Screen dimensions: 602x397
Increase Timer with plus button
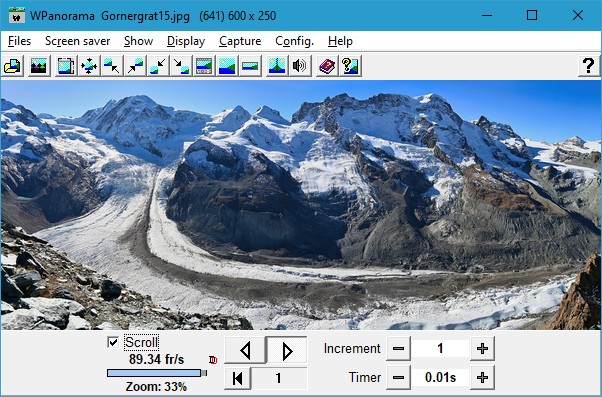[482, 377]
